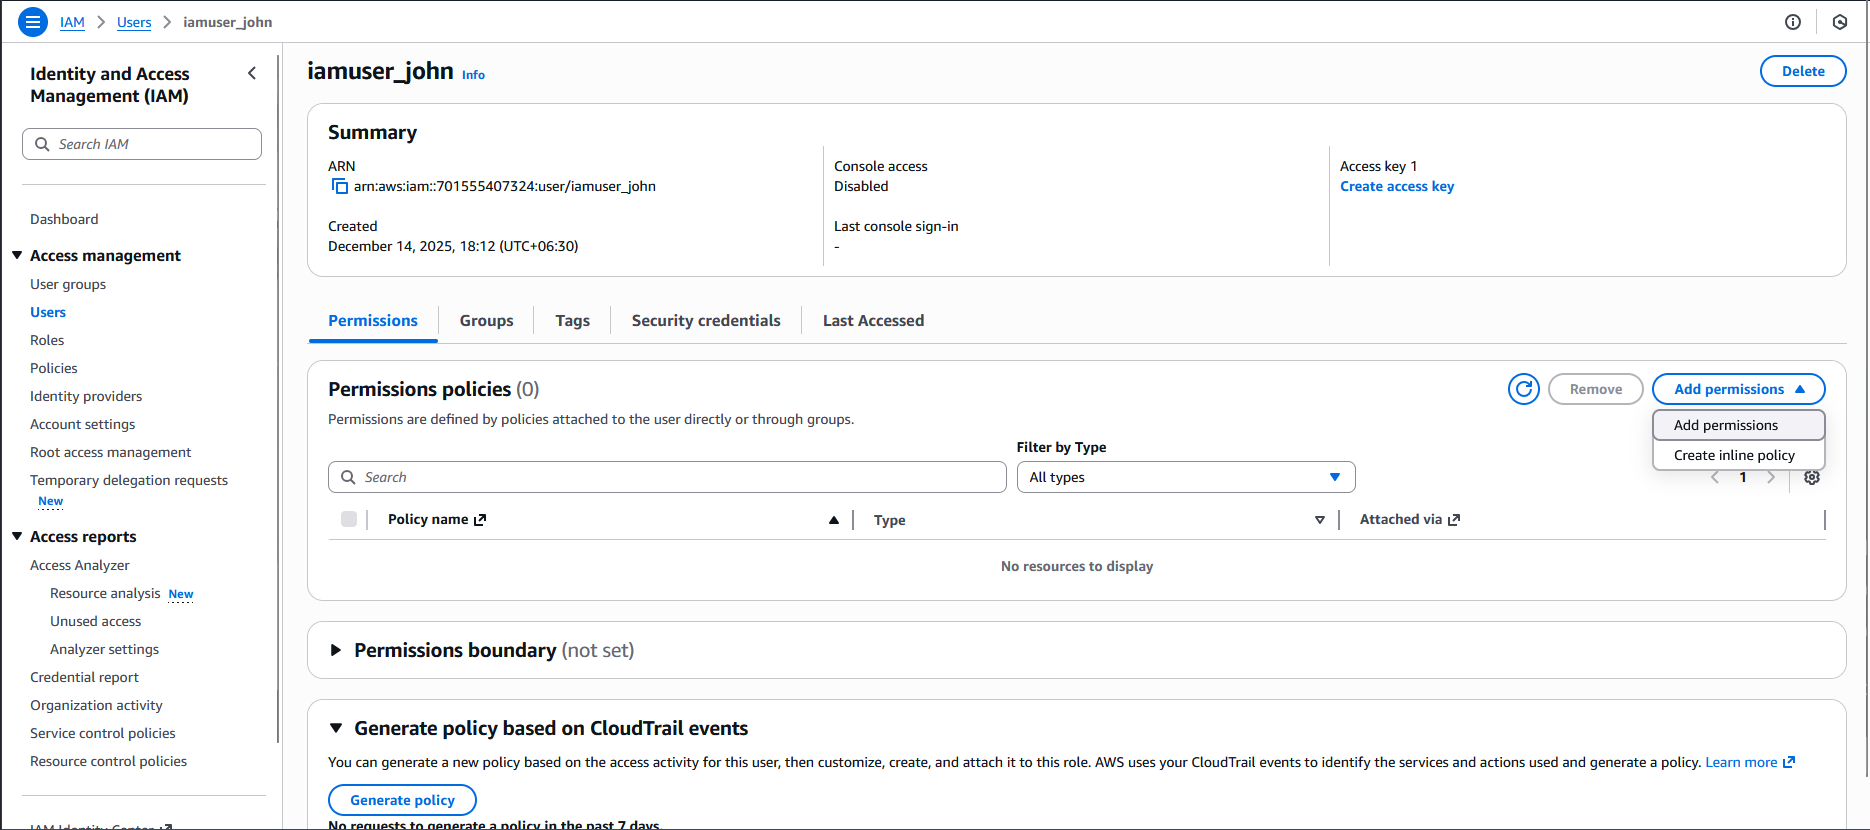Open Policies in the sidebar

(54, 368)
